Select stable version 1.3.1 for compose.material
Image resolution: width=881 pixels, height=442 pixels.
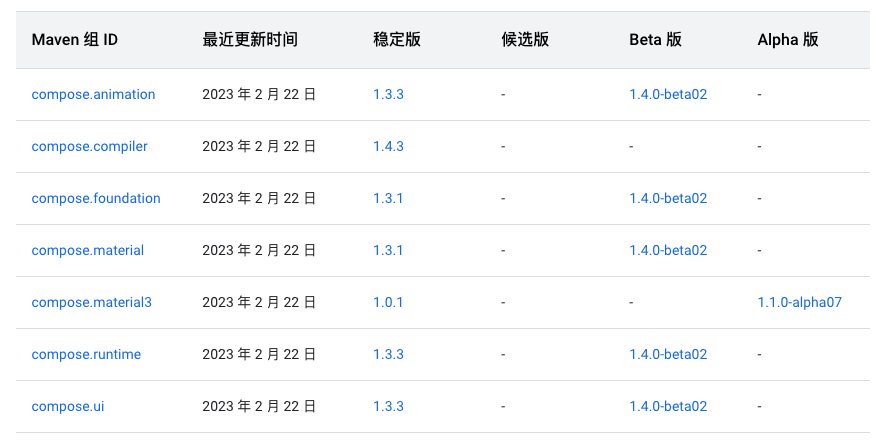(x=388, y=251)
